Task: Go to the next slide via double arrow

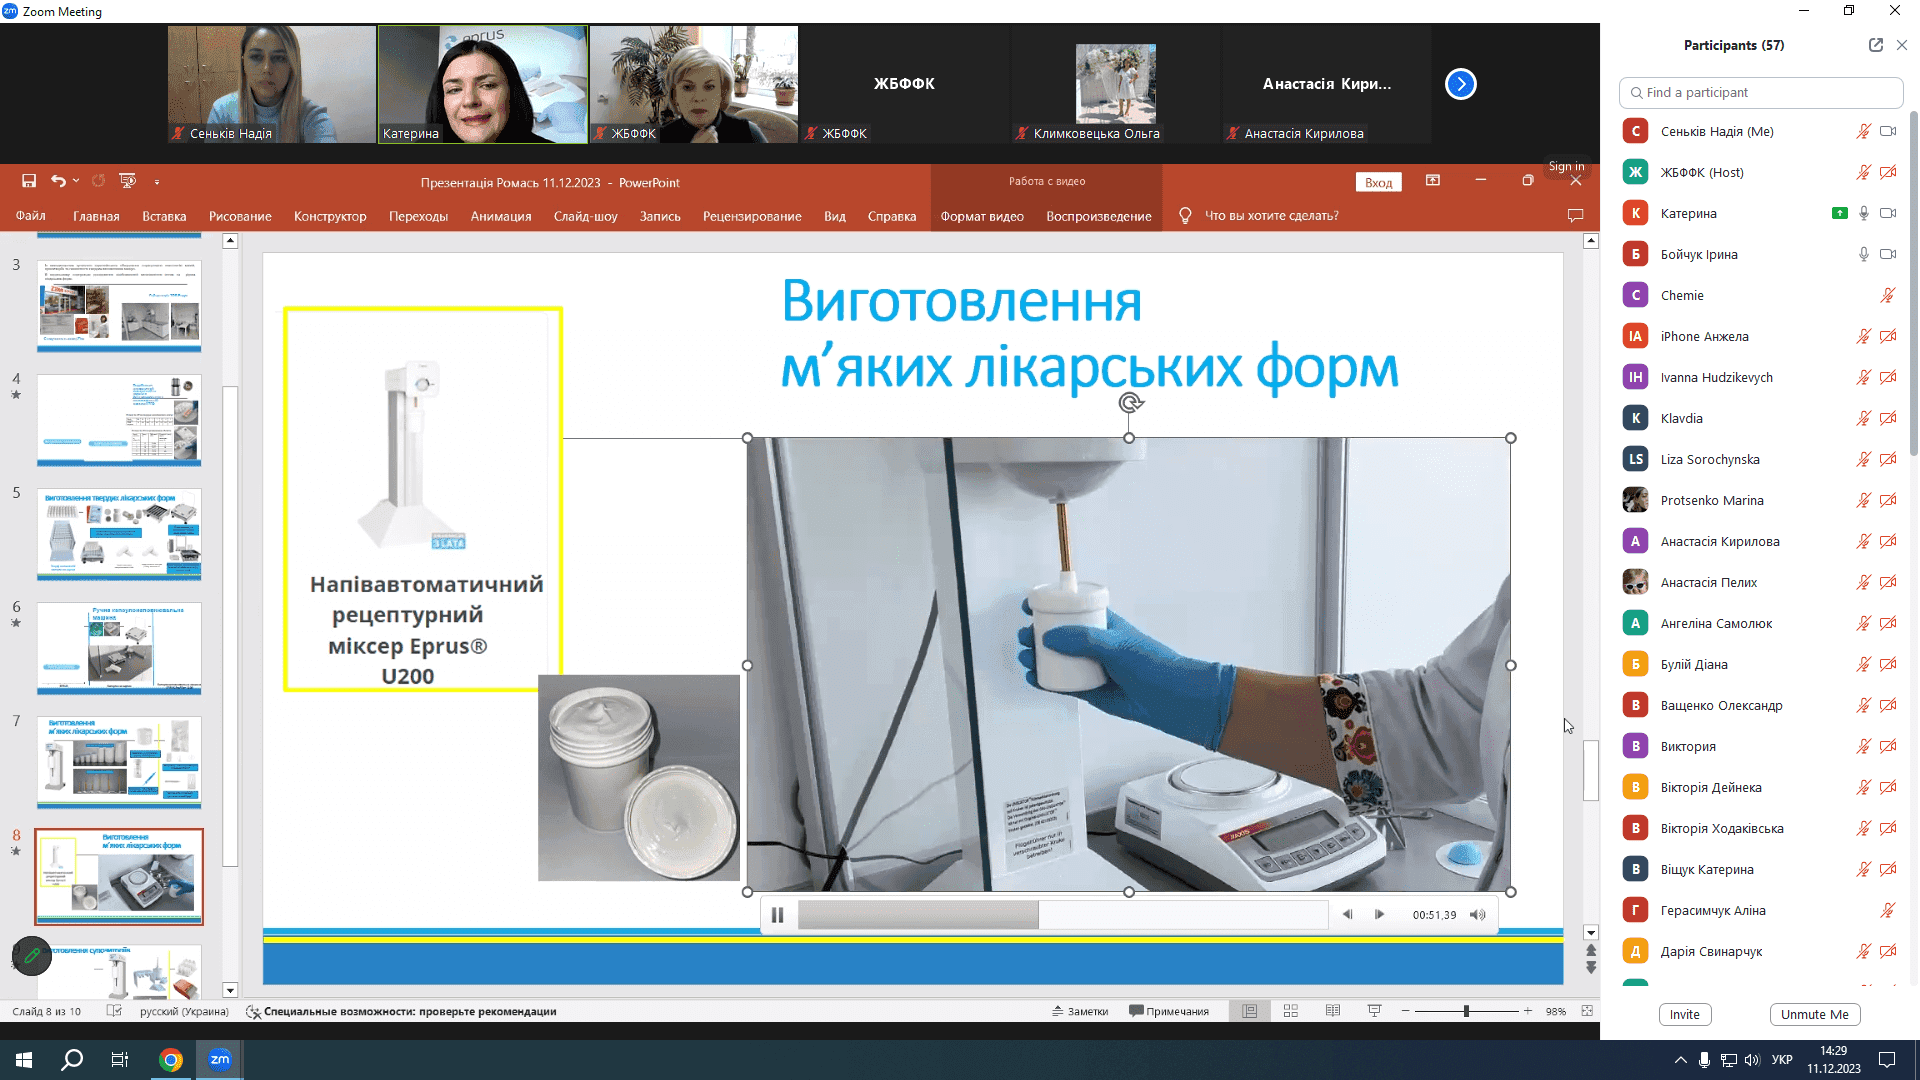Action: tap(1591, 968)
